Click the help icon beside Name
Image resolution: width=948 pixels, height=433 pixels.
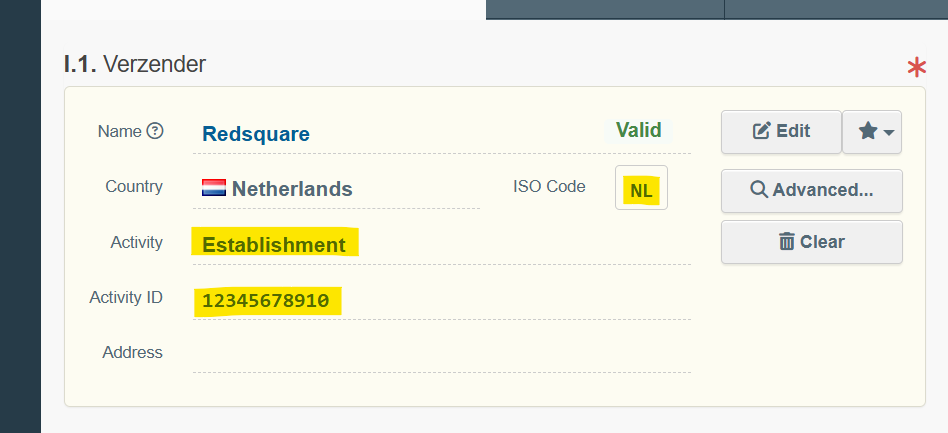pyautogui.click(x=155, y=131)
